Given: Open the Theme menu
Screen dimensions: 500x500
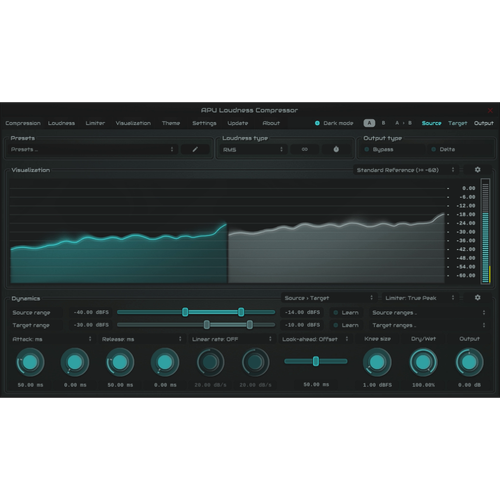Looking at the screenshot, I should tap(171, 123).
